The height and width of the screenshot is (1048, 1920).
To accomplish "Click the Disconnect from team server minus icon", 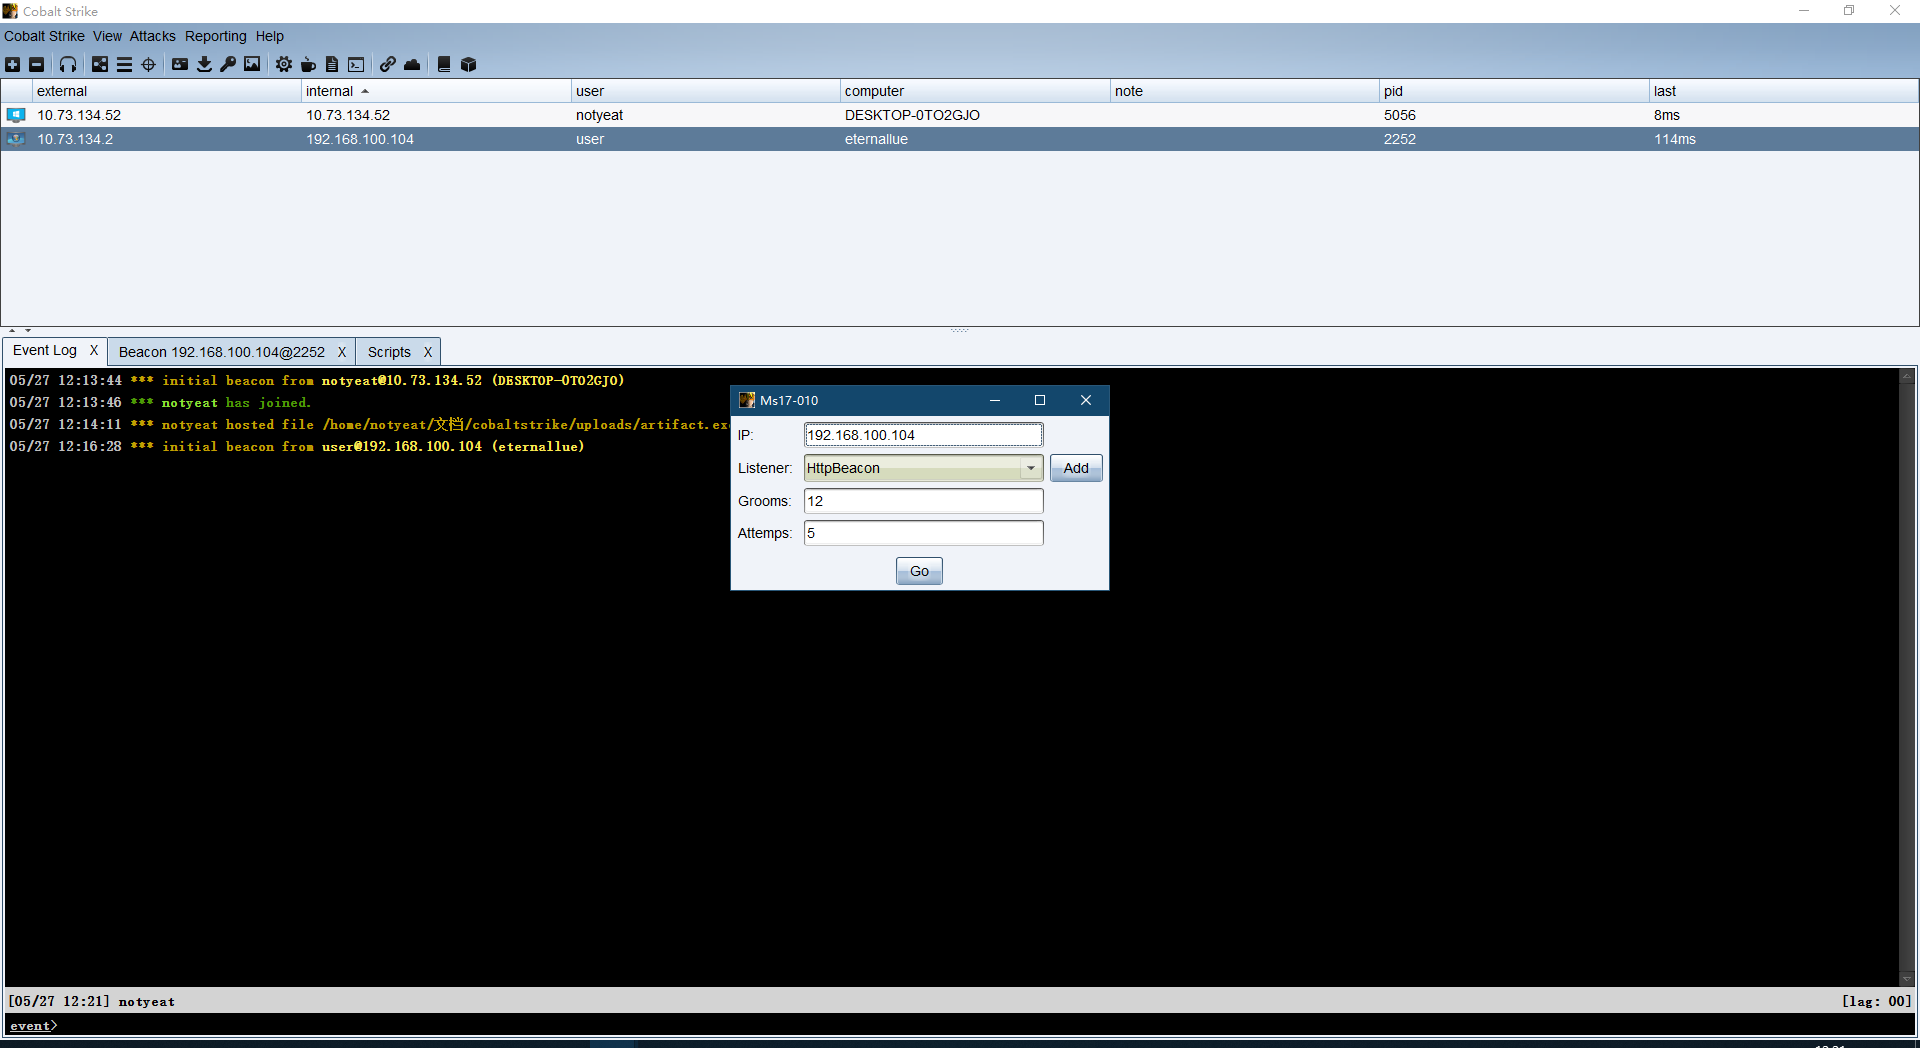I will tap(36, 64).
